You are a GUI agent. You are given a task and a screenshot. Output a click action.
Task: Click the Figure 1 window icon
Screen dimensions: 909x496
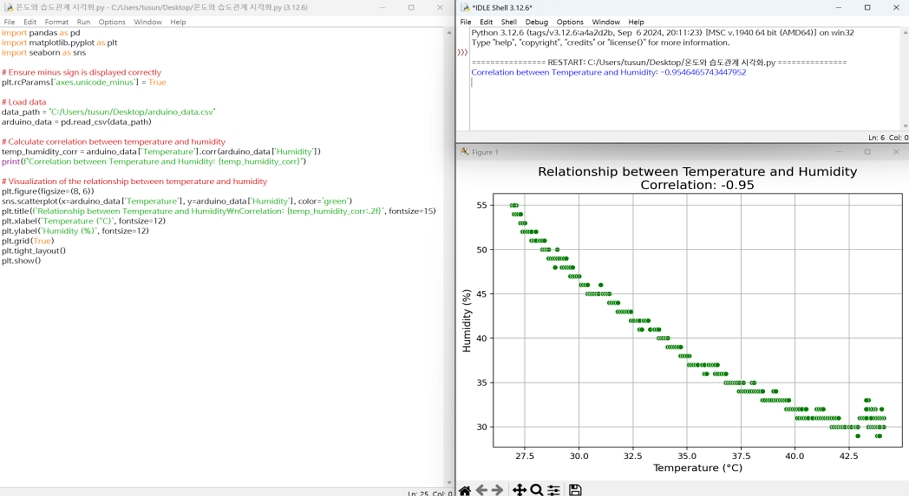[465, 152]
